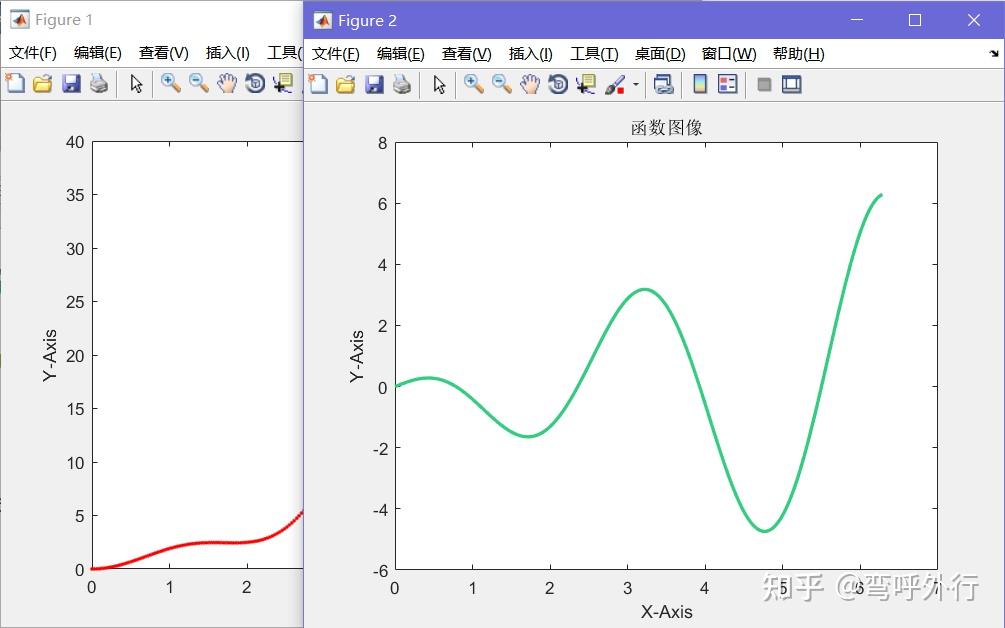Insert Legend using Figure 2 toolbar icon
Image resolution: width=1005 pixels, height=628 pixels.
click(x=727, y=84)
